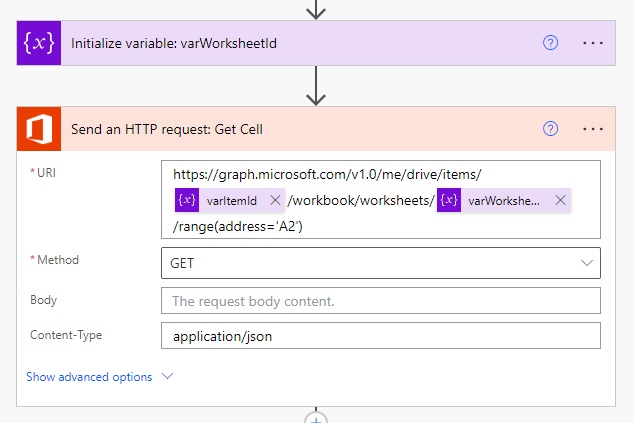The width and height of the screenshot is (634, 423).
Task: Remove the varItemId token from URI
Action: click(x=275, y=200)
